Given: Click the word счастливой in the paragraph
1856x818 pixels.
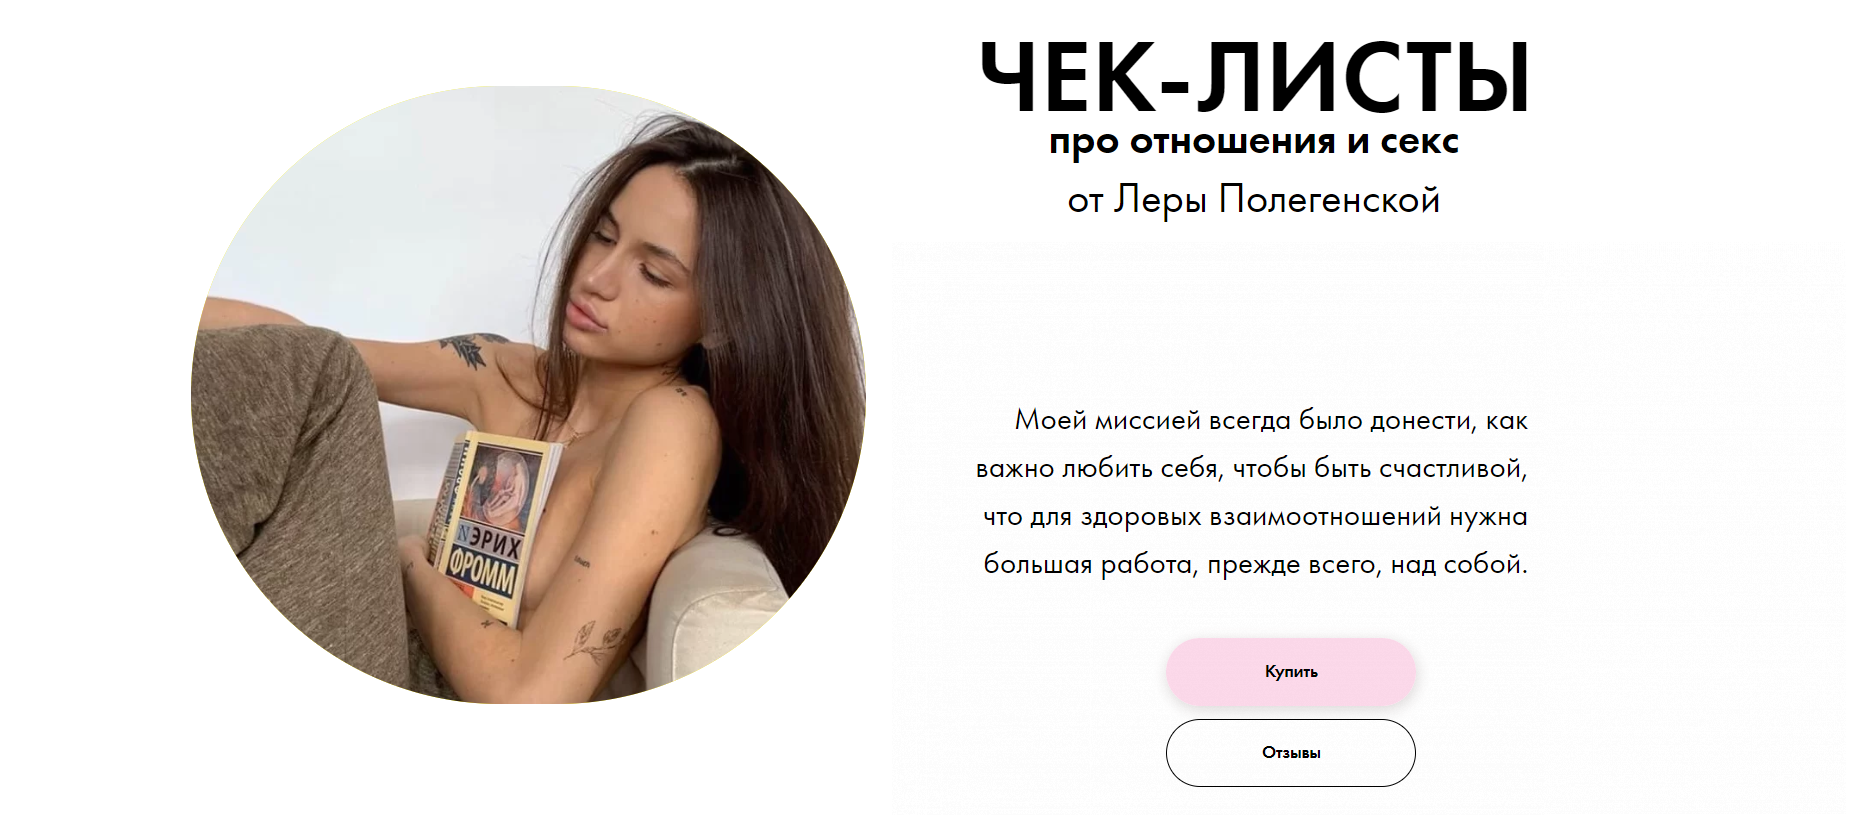Looking at the screenshot, I should pos(1450,468).
